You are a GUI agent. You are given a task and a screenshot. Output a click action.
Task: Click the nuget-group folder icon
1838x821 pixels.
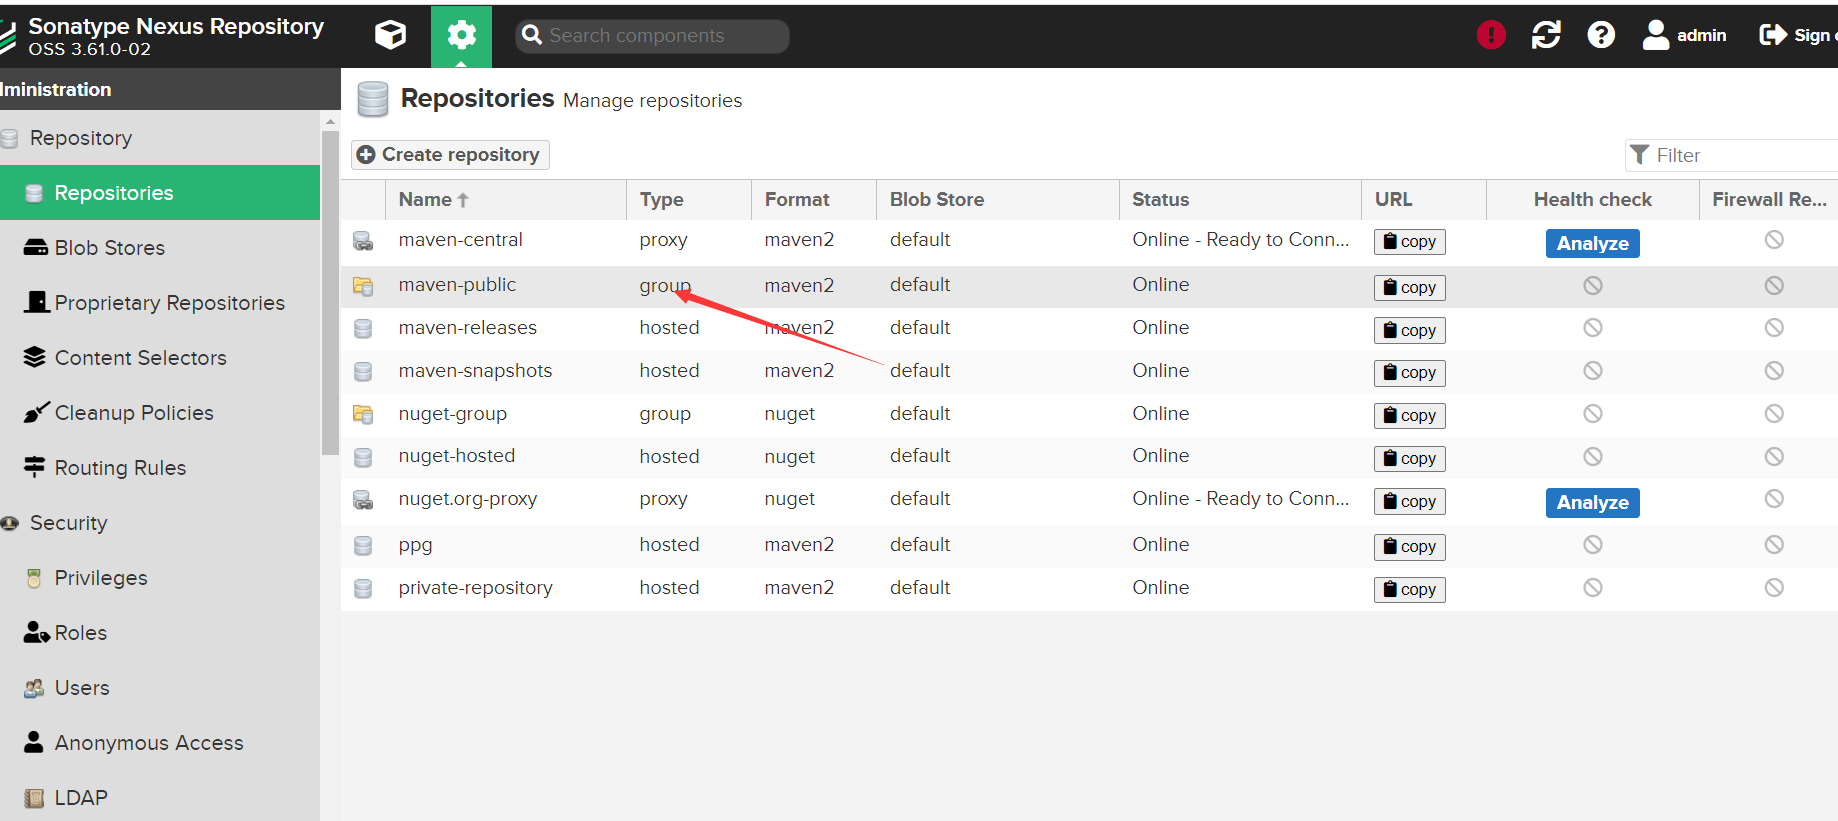[363, 414]
